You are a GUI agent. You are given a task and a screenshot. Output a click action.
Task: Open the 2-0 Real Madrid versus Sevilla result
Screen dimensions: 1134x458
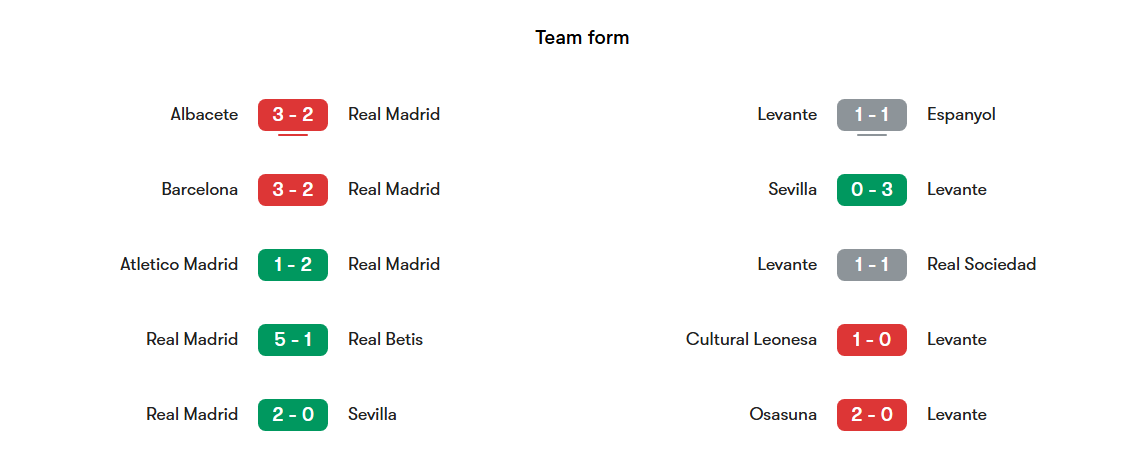tap(293, 415)
